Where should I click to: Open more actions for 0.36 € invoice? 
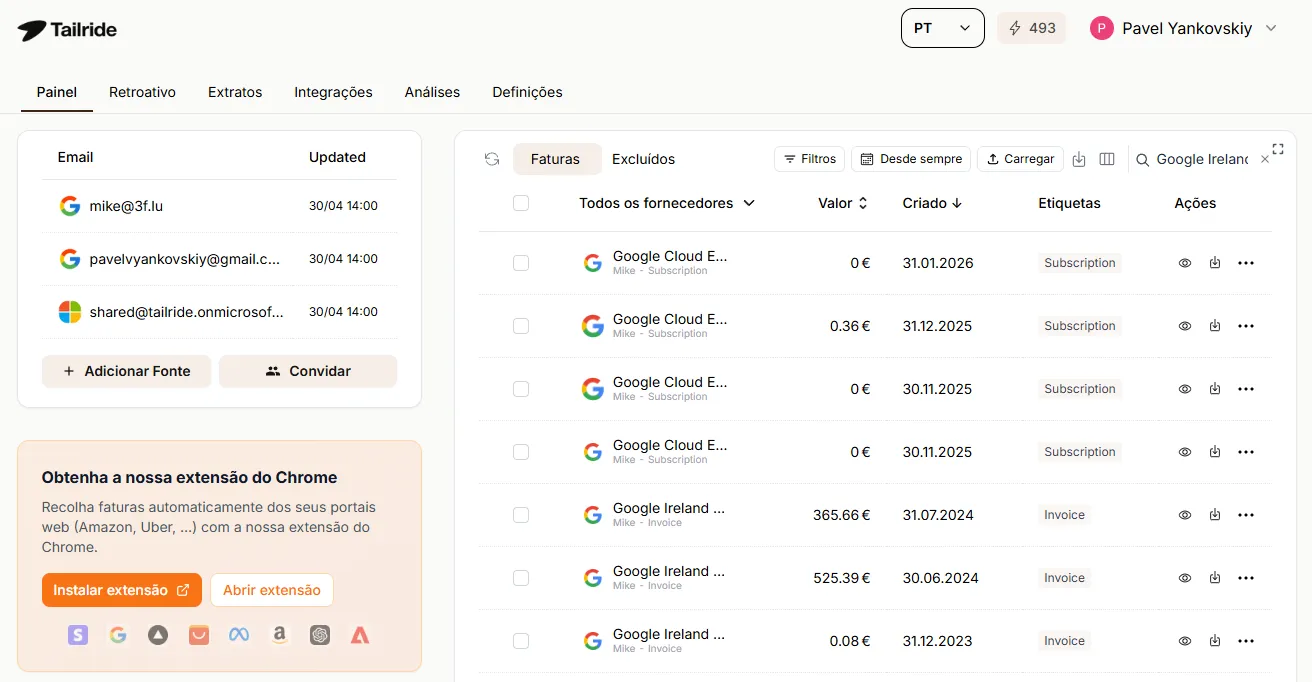(x=1246, y=326)
